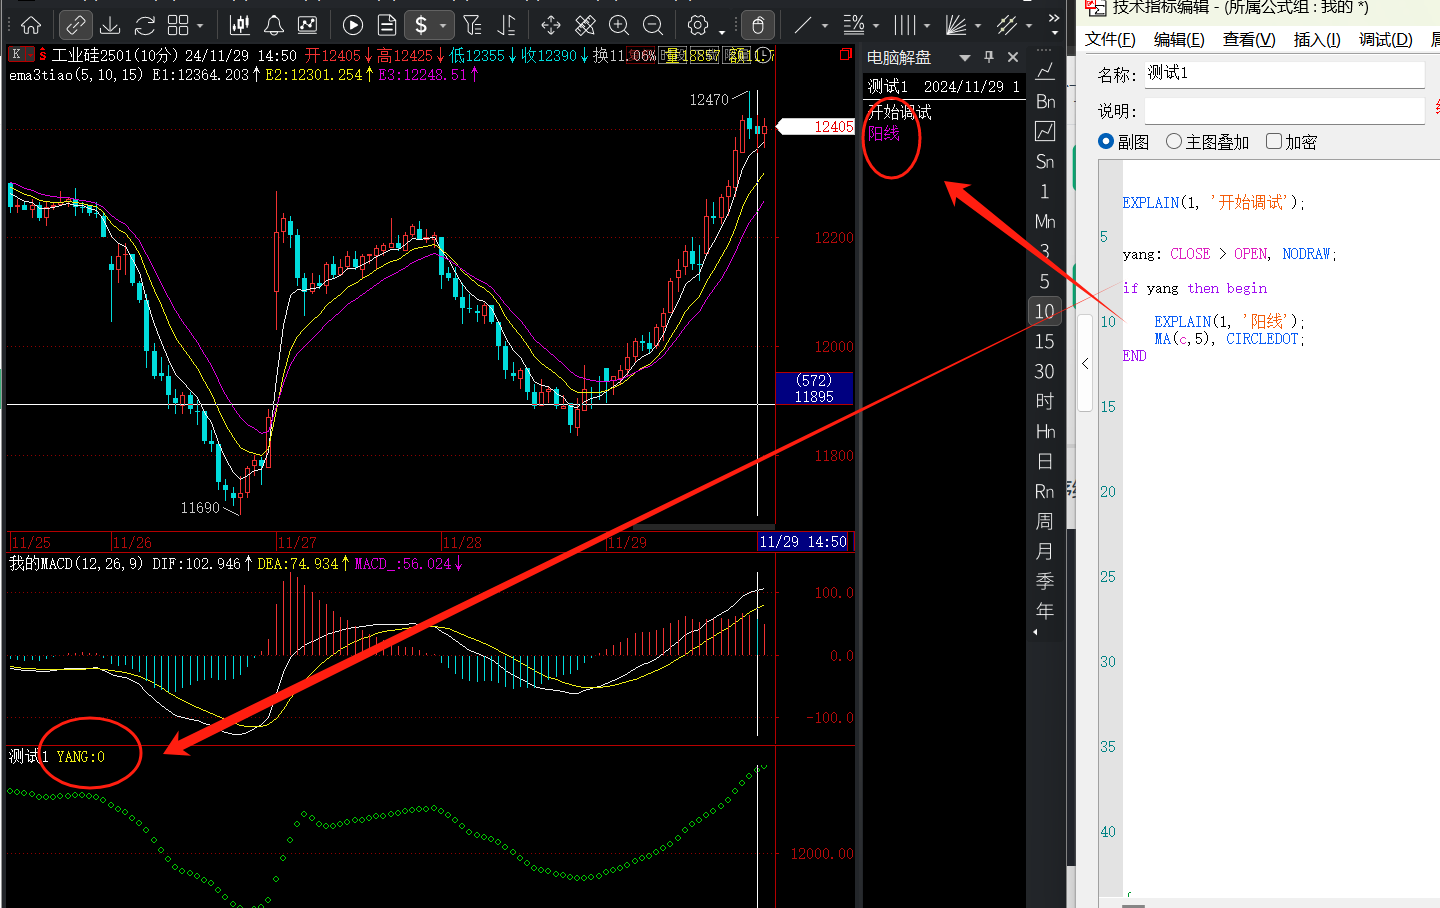Open the four-square layout grid icon

(178, 25)
